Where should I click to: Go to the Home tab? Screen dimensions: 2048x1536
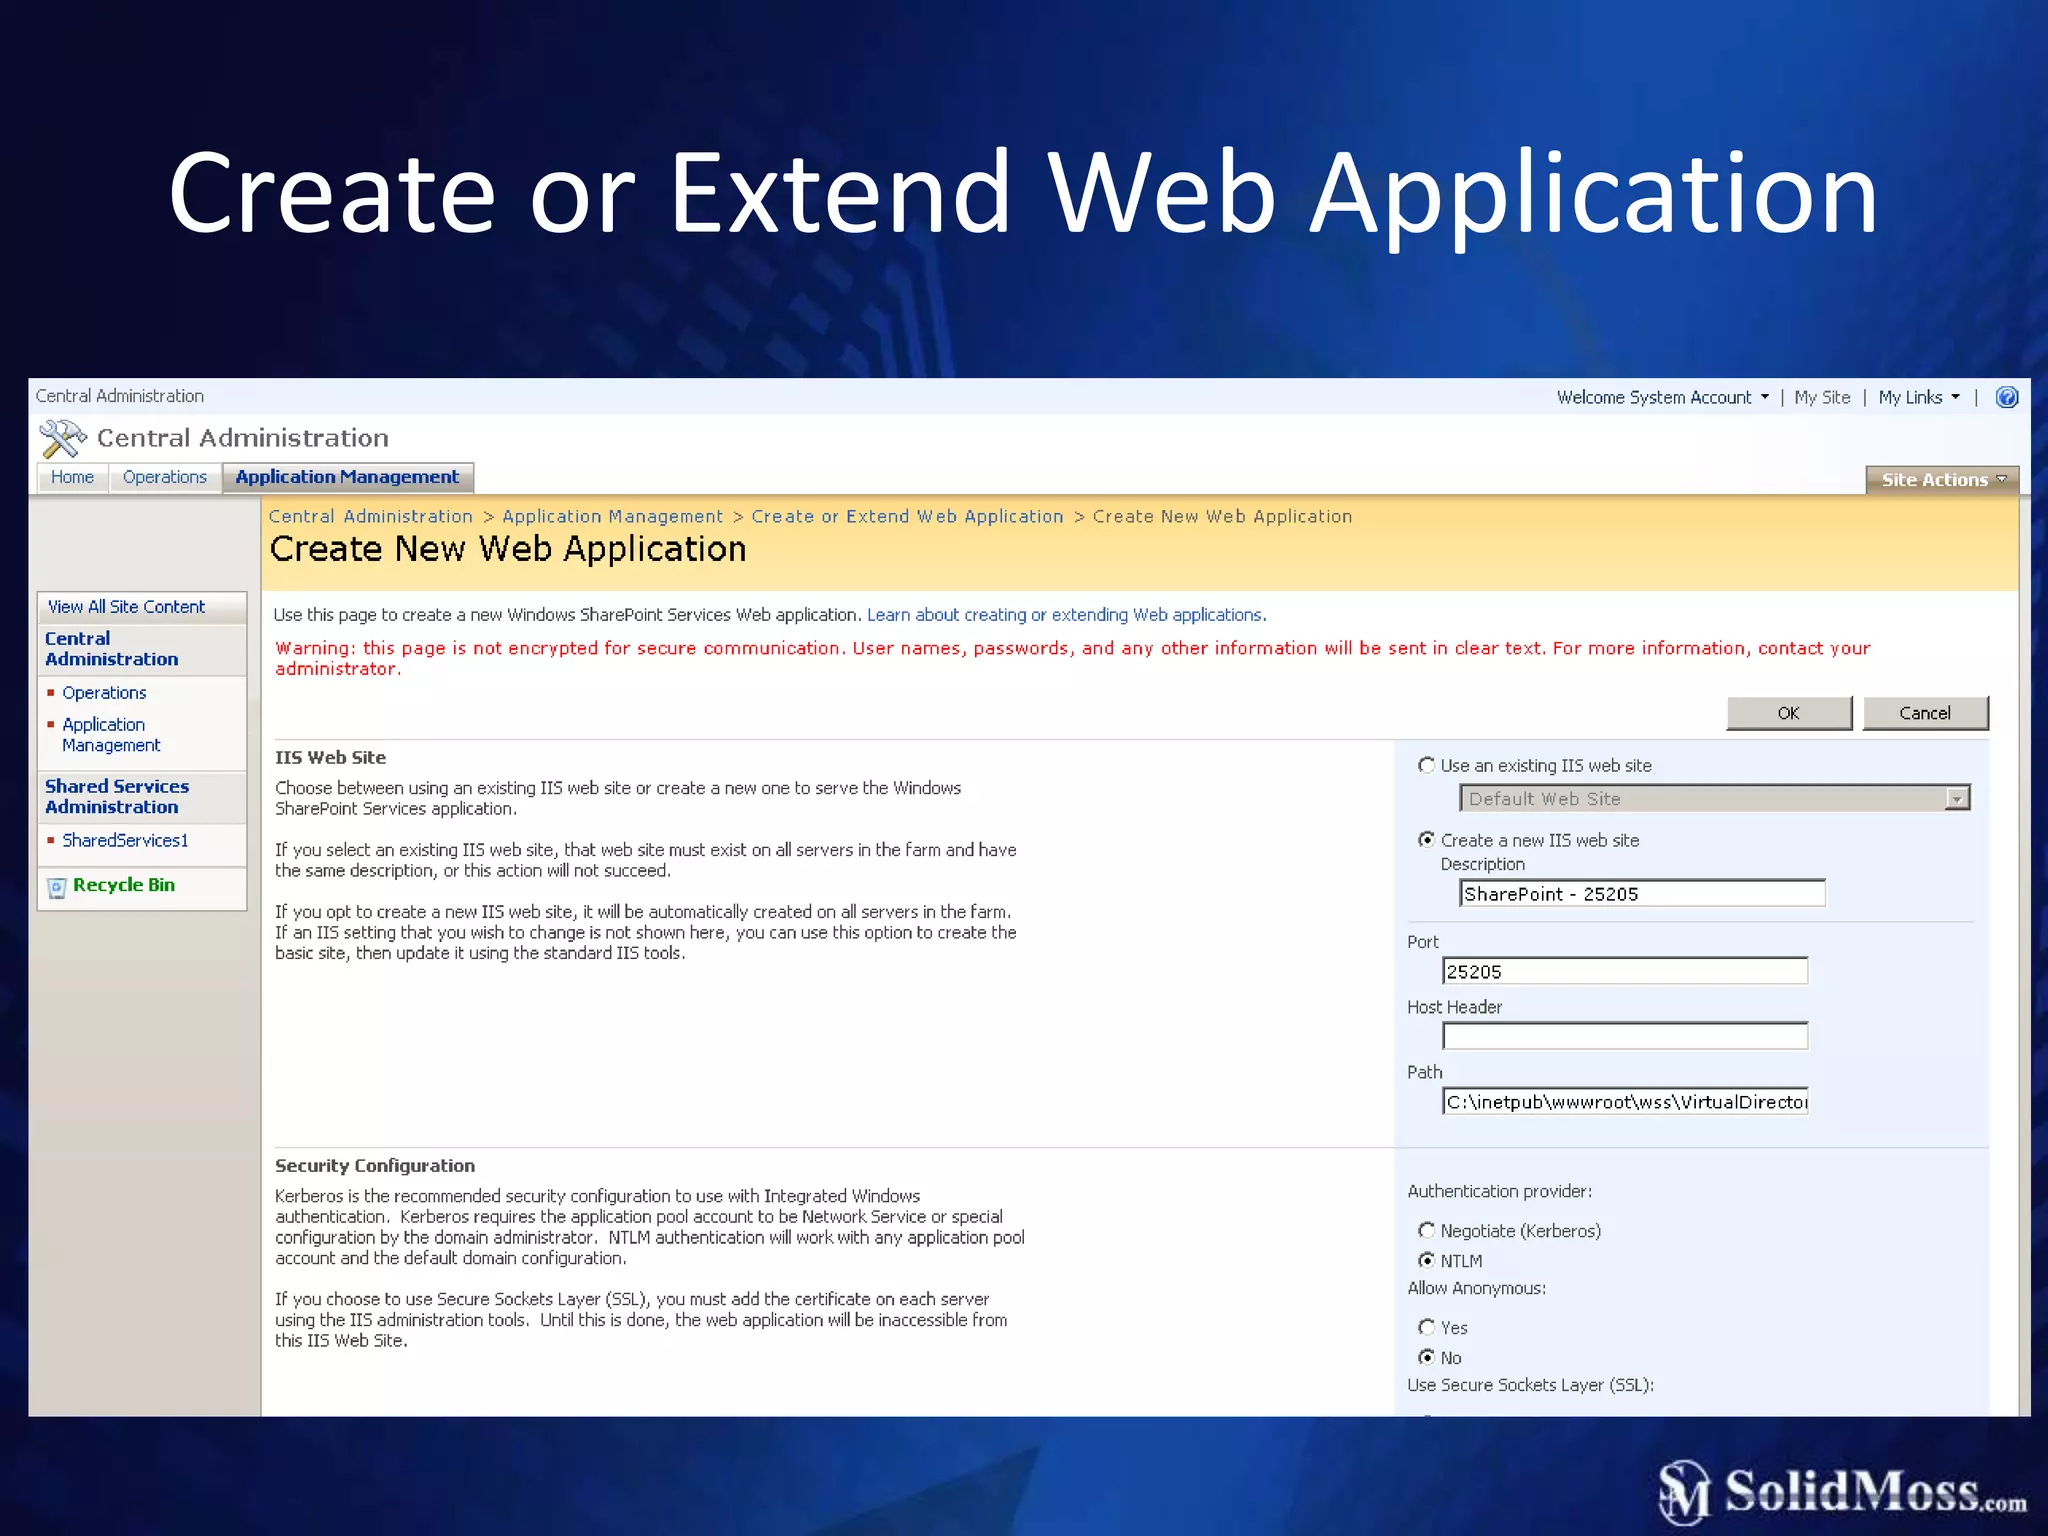pos(72,477)
